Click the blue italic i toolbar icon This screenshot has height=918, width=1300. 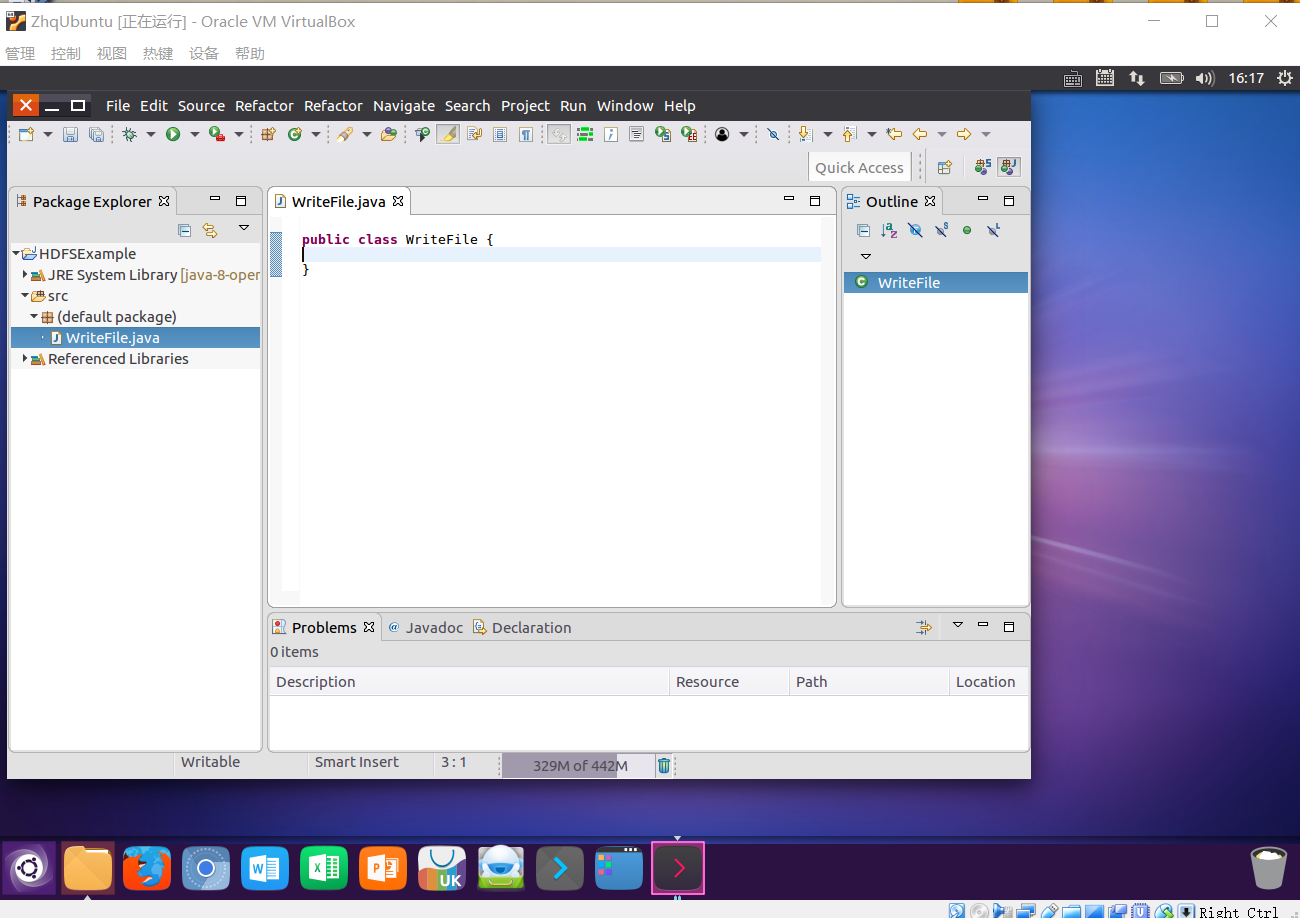[610, 134]
